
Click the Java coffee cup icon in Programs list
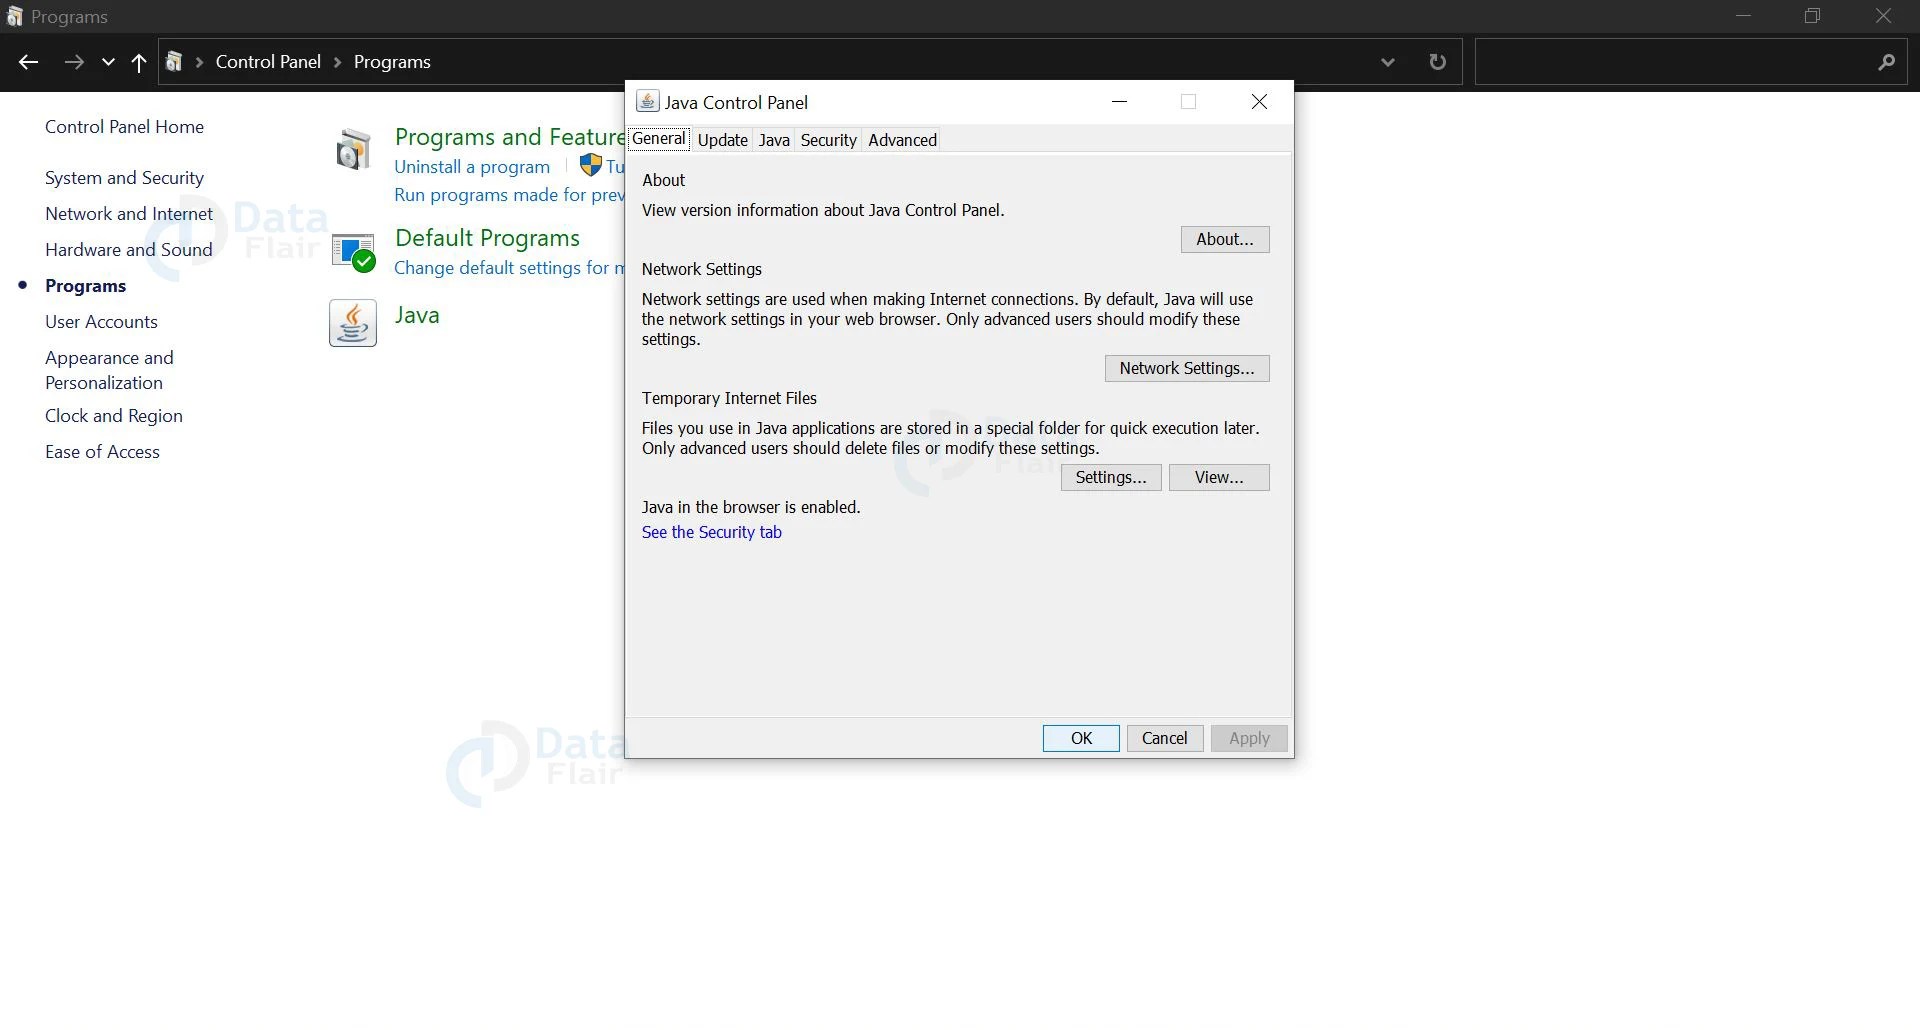(353, 322)
